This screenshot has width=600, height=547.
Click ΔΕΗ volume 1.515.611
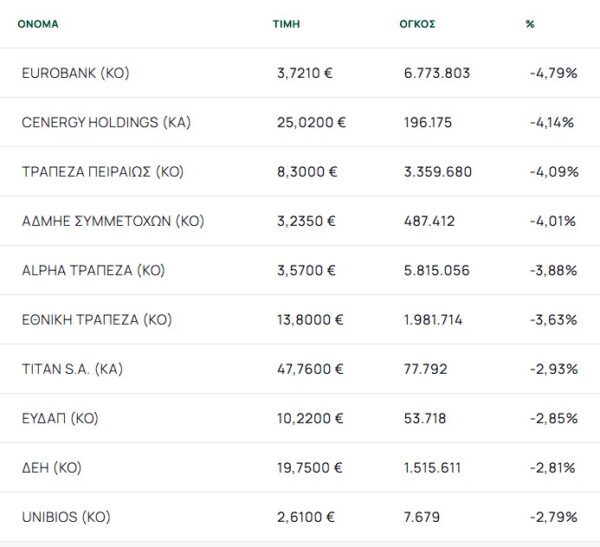point(432,467)
